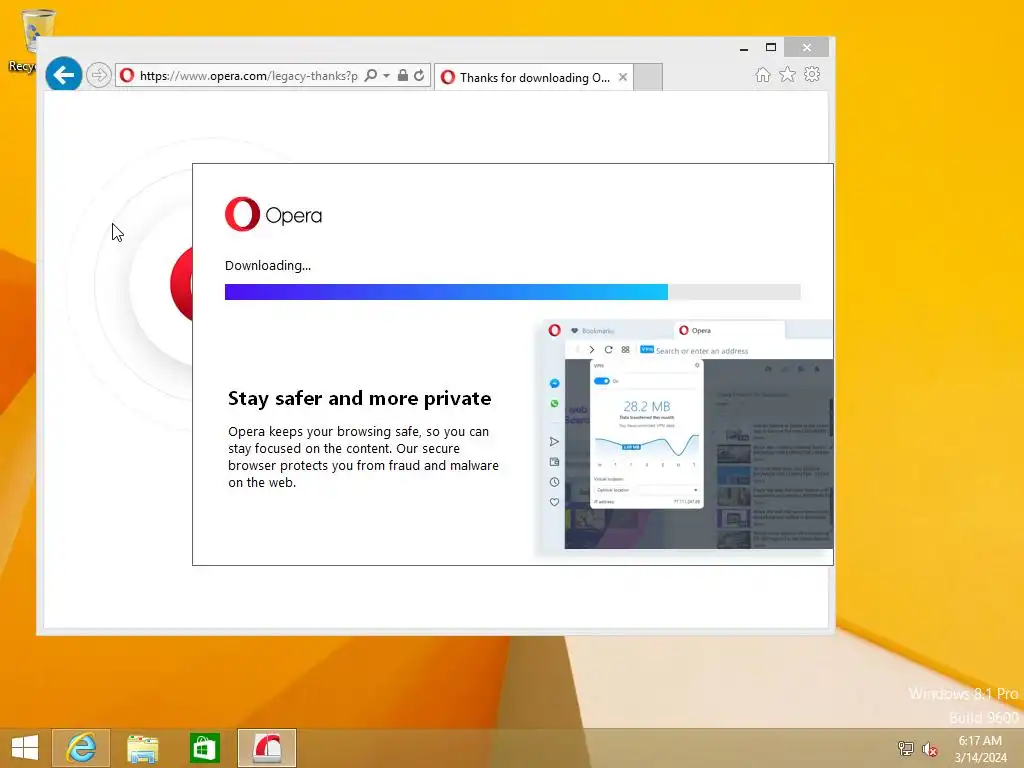
Task: Click the Opera logo in installer dialog
Action: click(273, 214)
